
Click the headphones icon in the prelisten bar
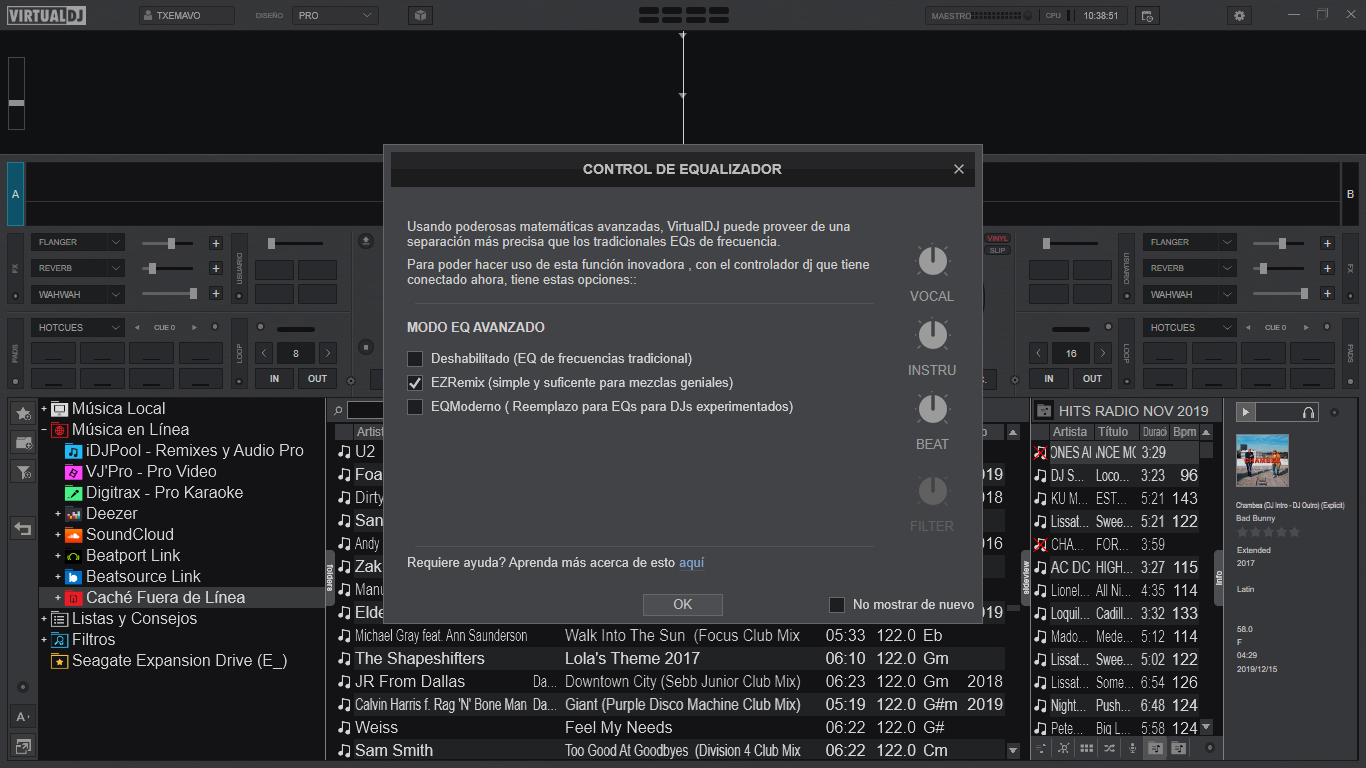click(1308, 412)
